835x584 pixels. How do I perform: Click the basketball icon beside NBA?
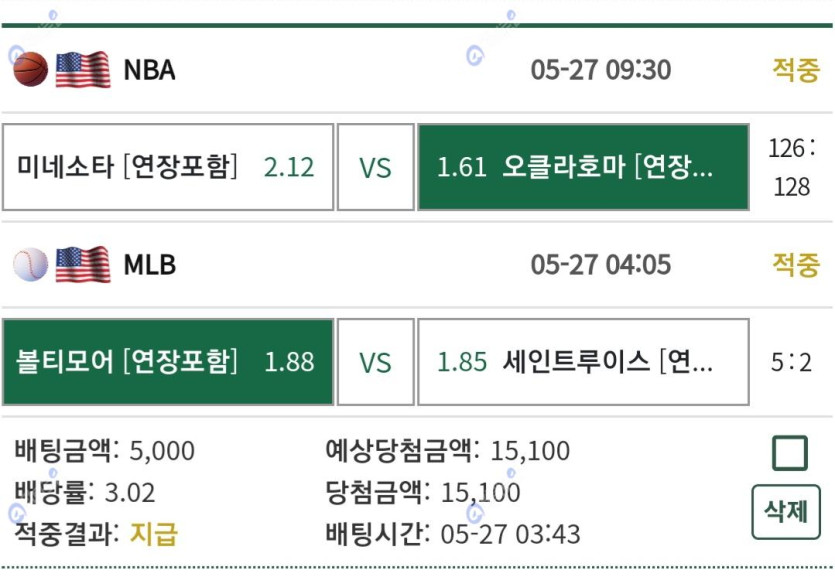coord(30,69)
